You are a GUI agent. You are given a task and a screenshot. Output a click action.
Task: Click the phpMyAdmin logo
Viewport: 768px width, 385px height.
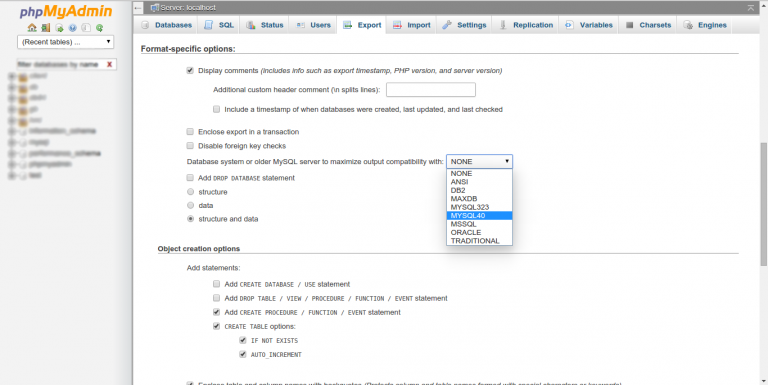coord(66,12)
